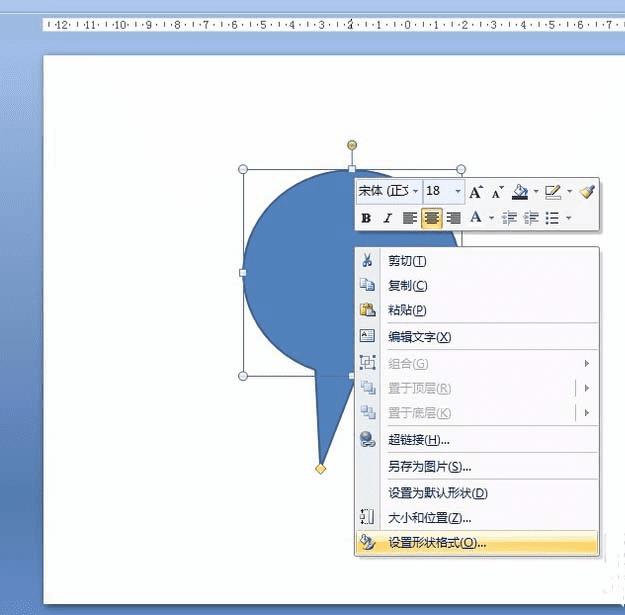This screenshot has height=615, width=625.
Task: Toggle Italic formatting in mini toolbar
Action: tap(387, 218)
